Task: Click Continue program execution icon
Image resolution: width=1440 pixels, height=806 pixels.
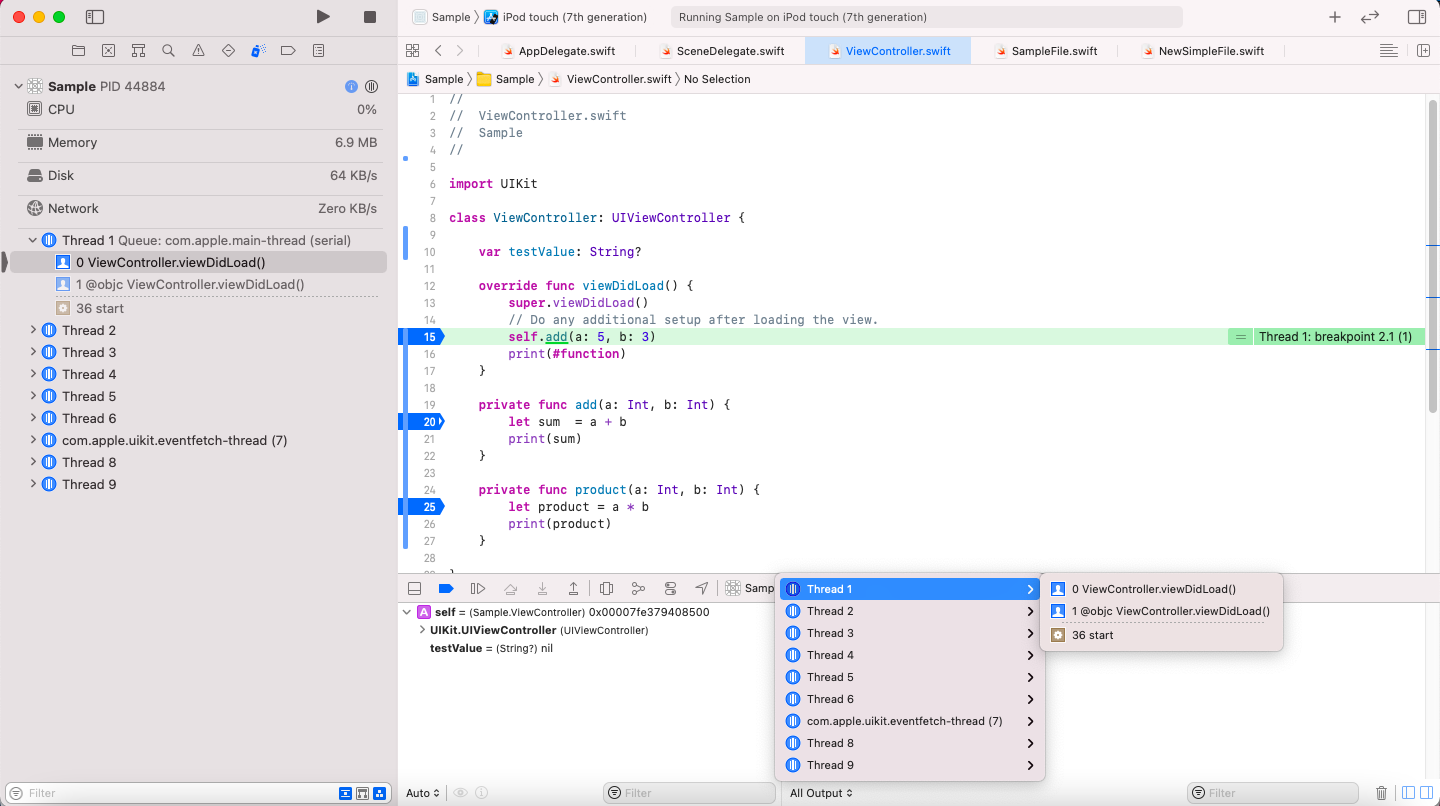Action: point(478,588)
